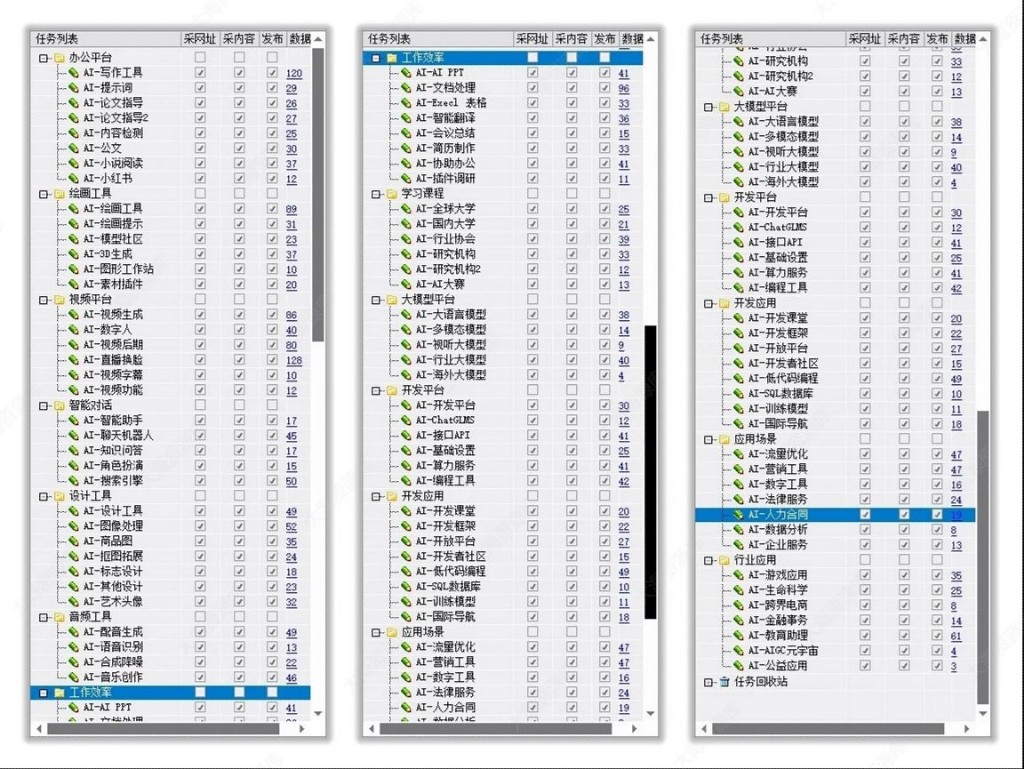
Task: Collapse the 办公平台 tree group
Action: [x=44, y=58]
